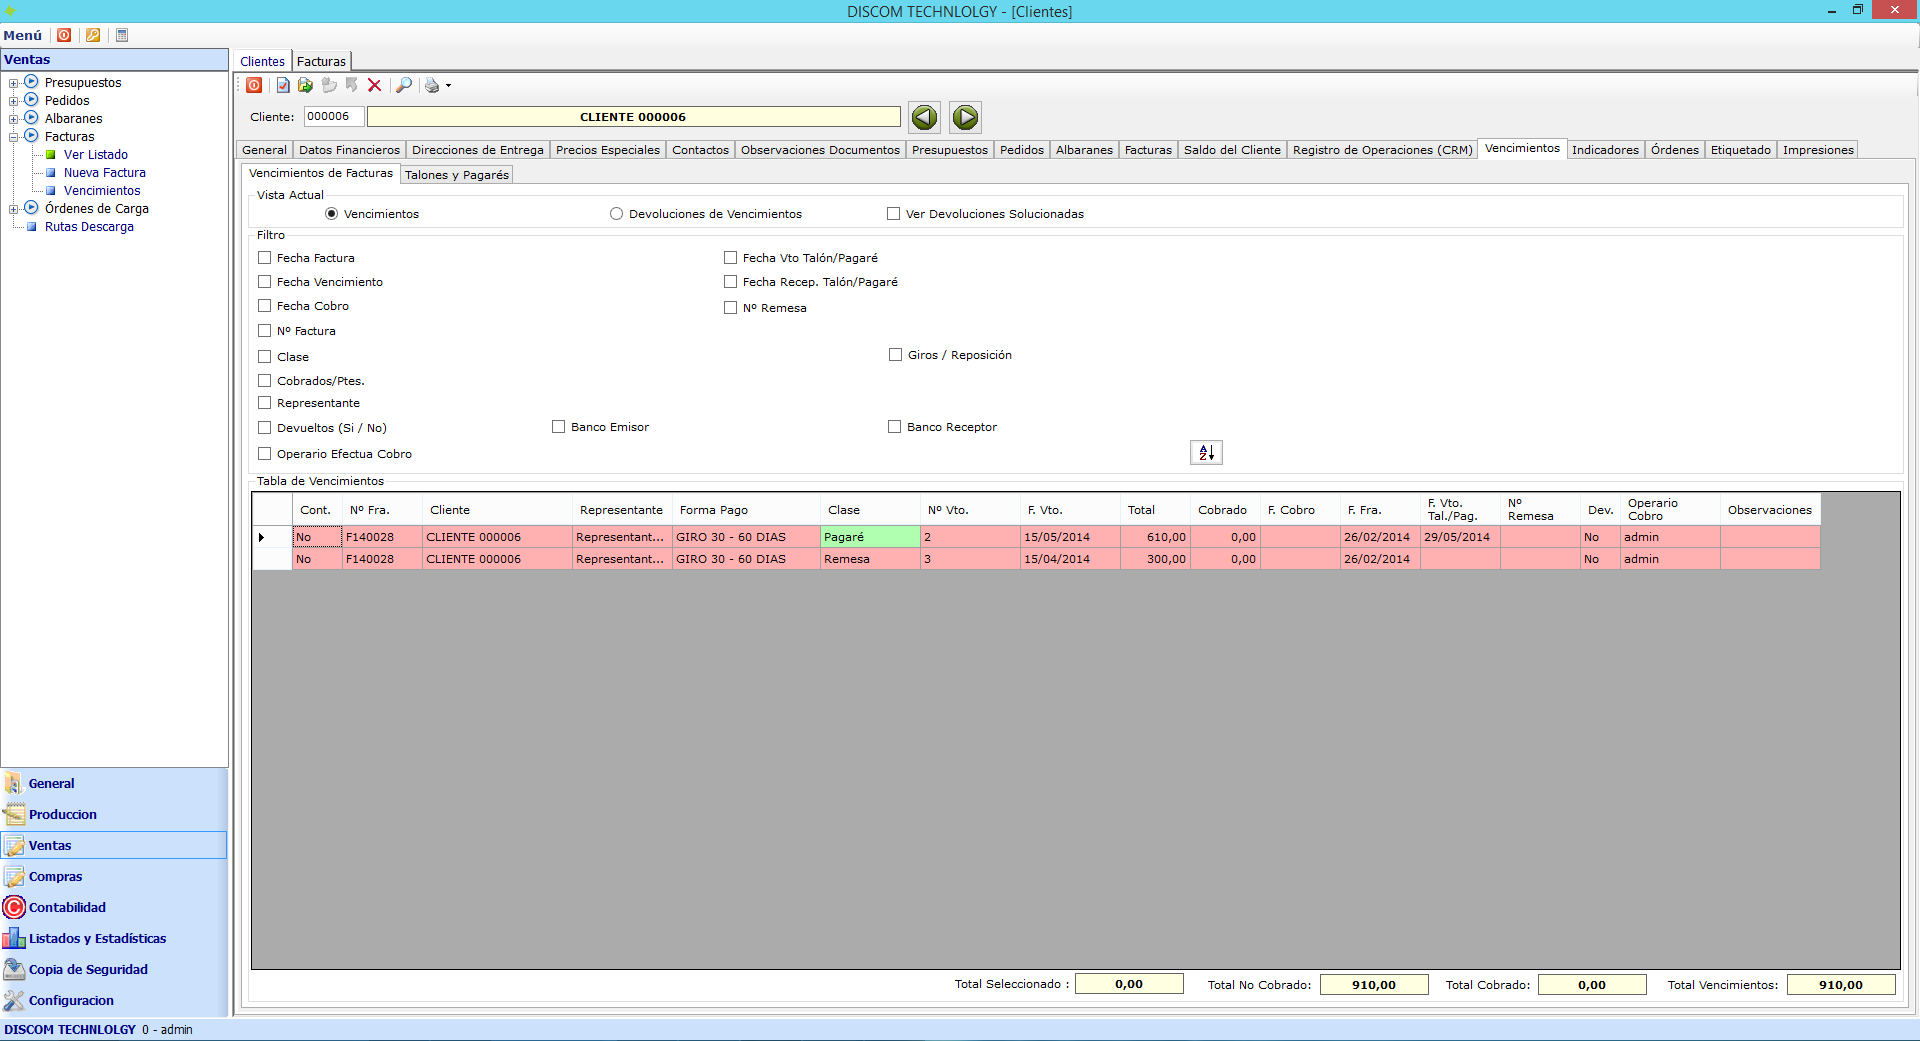The width and height of the screenshot is (1920, 1041).
Task: Click the Cliente code input field
Action: pyautogui.click(x=333, y=117)
